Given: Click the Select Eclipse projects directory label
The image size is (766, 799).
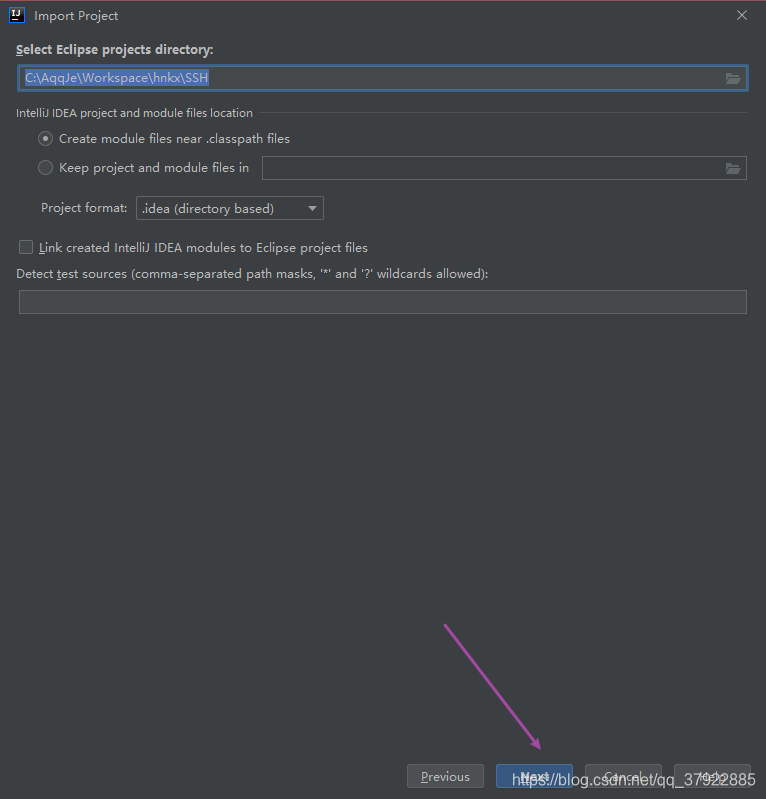Looking at the screenshot, I should [x=115, y=49].
